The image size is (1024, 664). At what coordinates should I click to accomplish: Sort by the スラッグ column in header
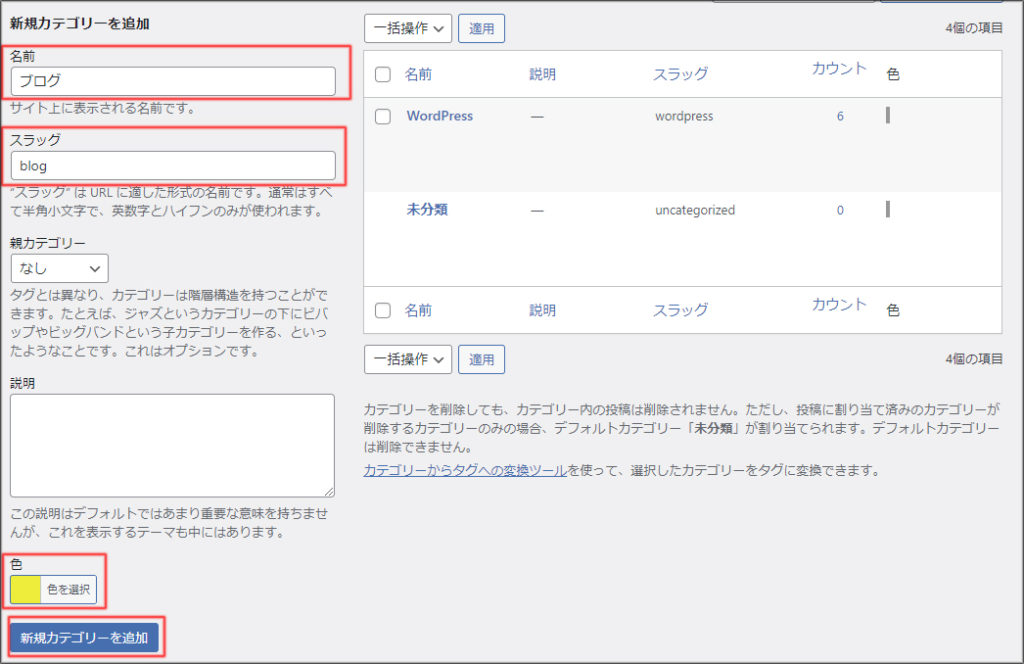680,75
